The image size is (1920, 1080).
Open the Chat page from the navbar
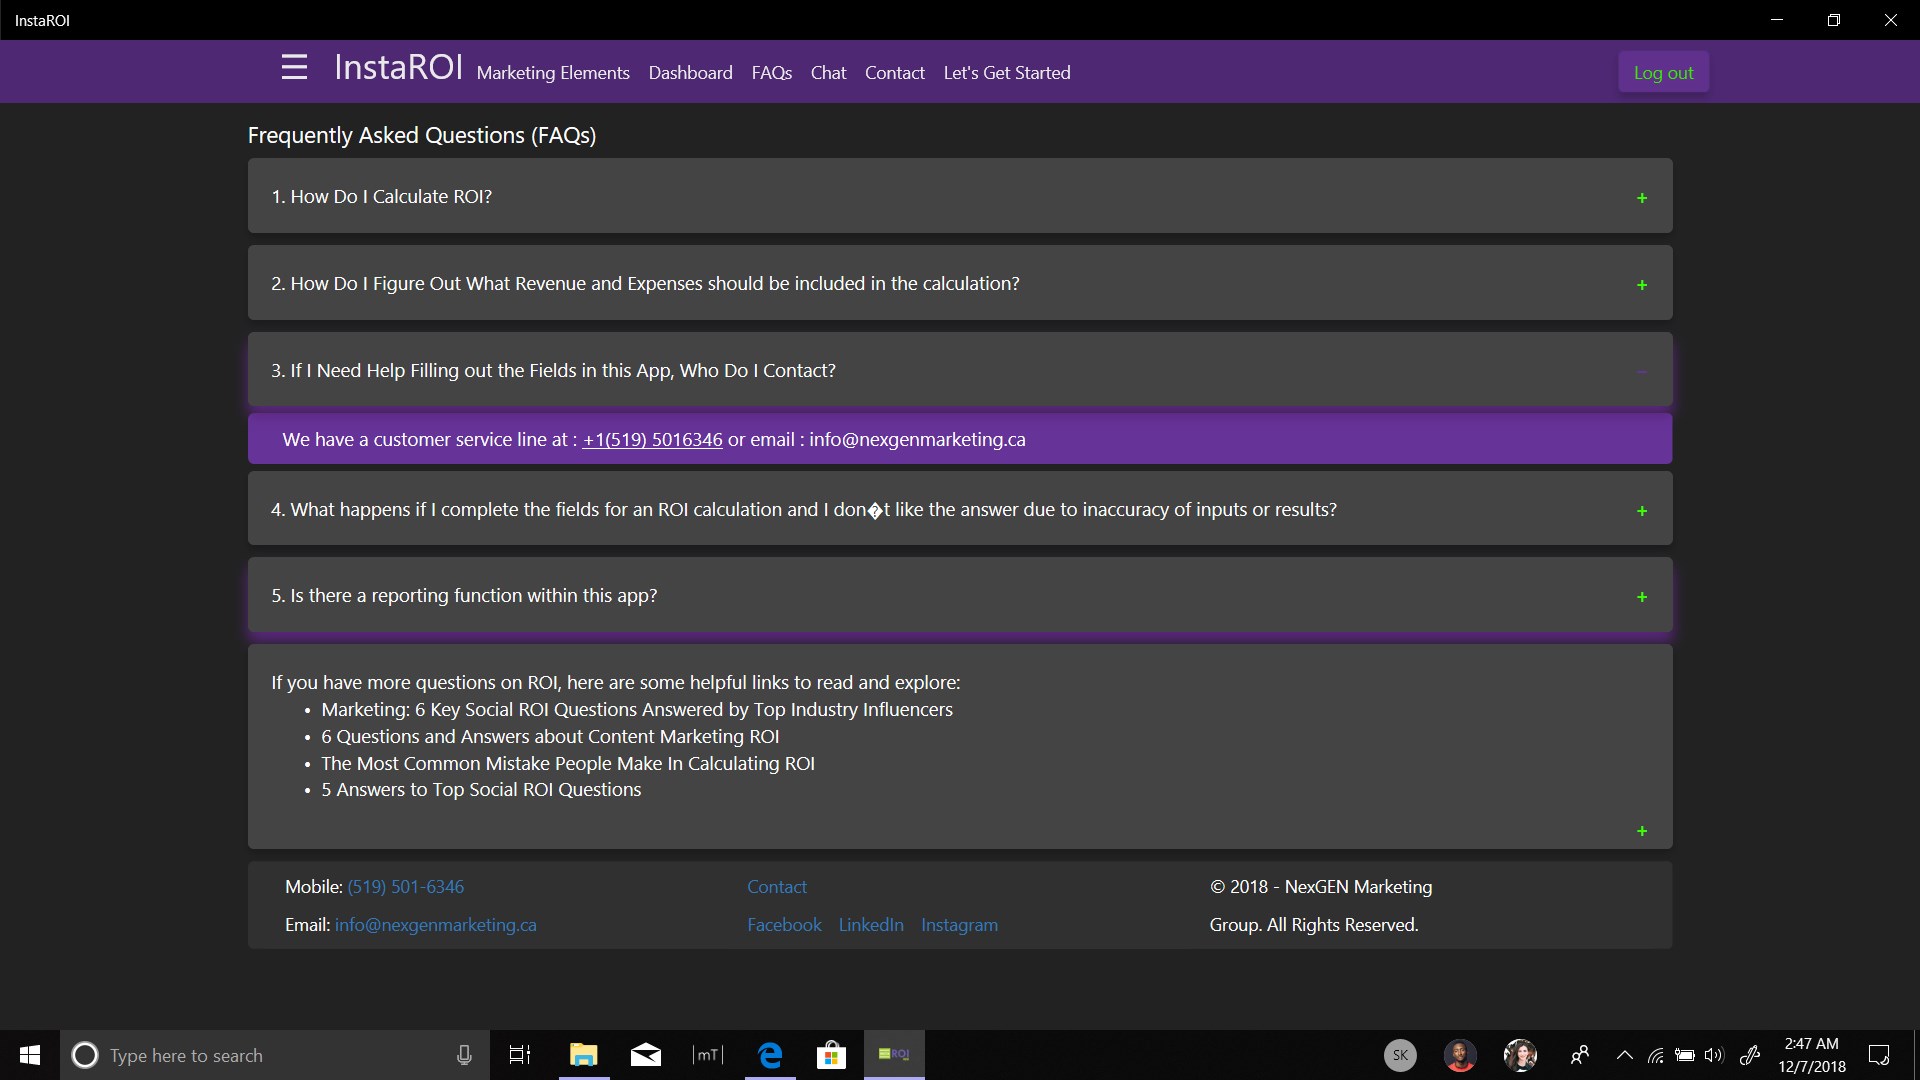pyautogui.click(x=828, y=73)
